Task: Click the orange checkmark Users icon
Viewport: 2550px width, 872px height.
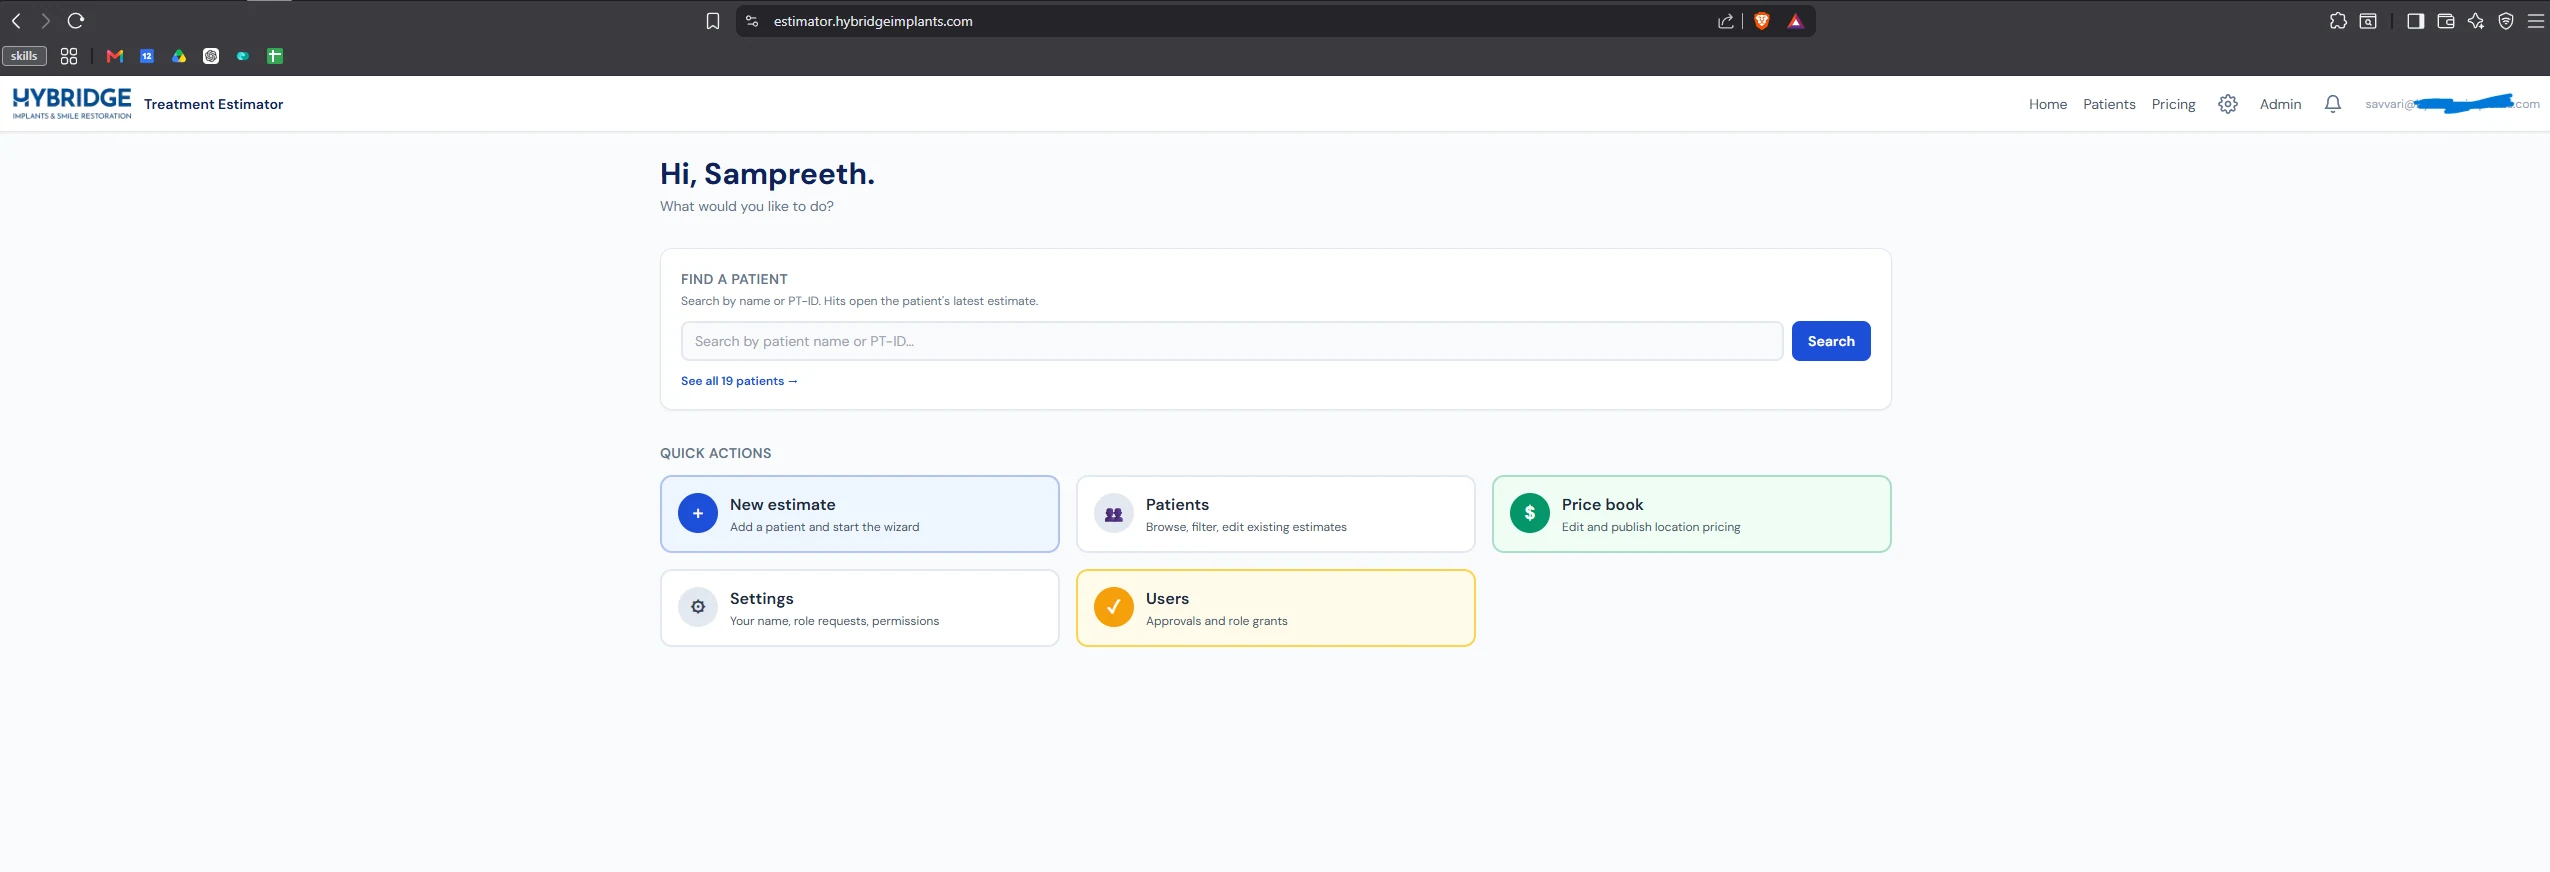Action: coord(1113,607)
